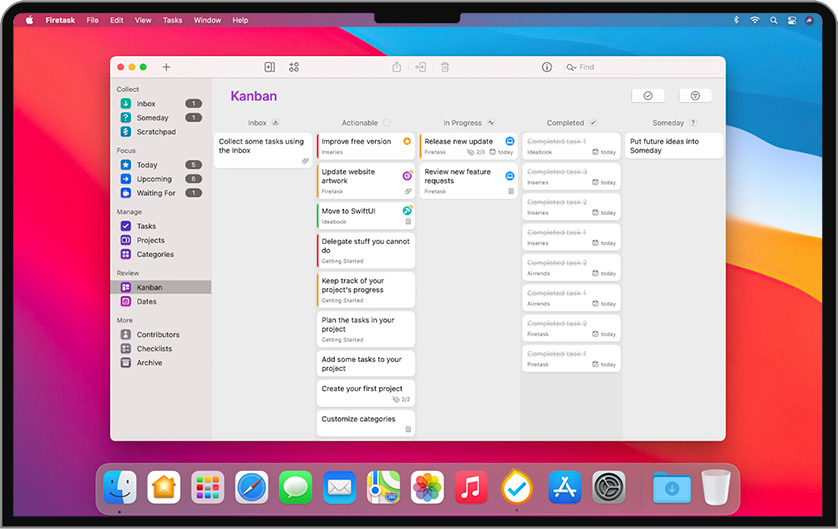Open the filter button at top right
The image size is (838, 529).
(x=695, y=96)
